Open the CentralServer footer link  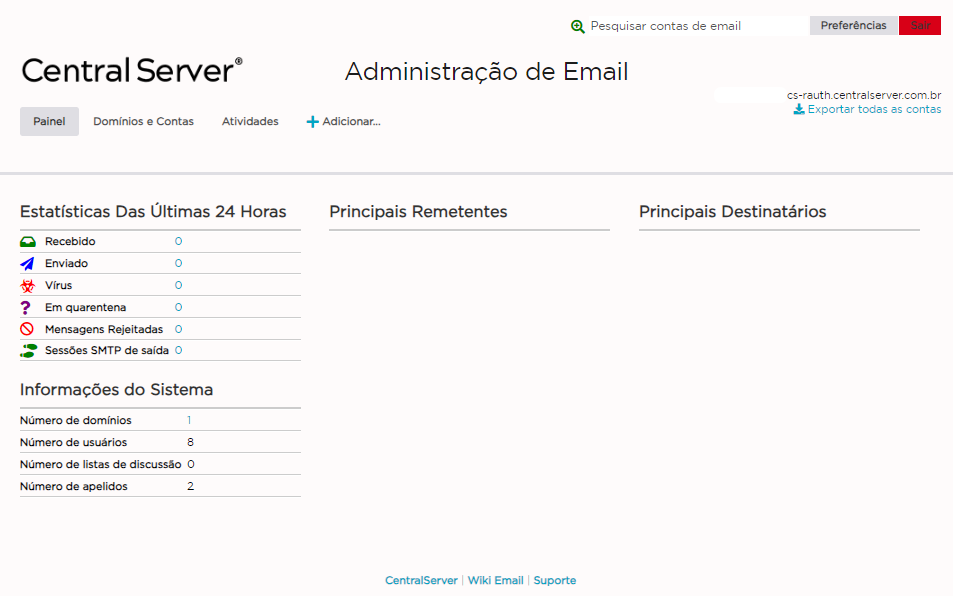[421, 580]
